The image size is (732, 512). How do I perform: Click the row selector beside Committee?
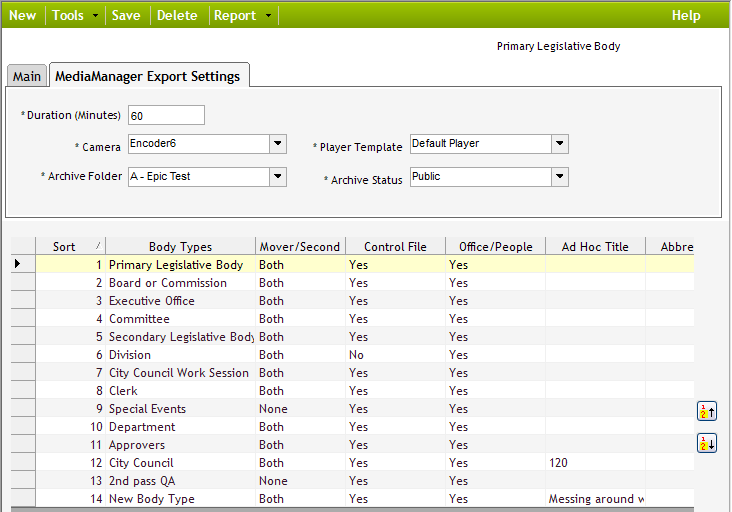click(x=23, y=319)
